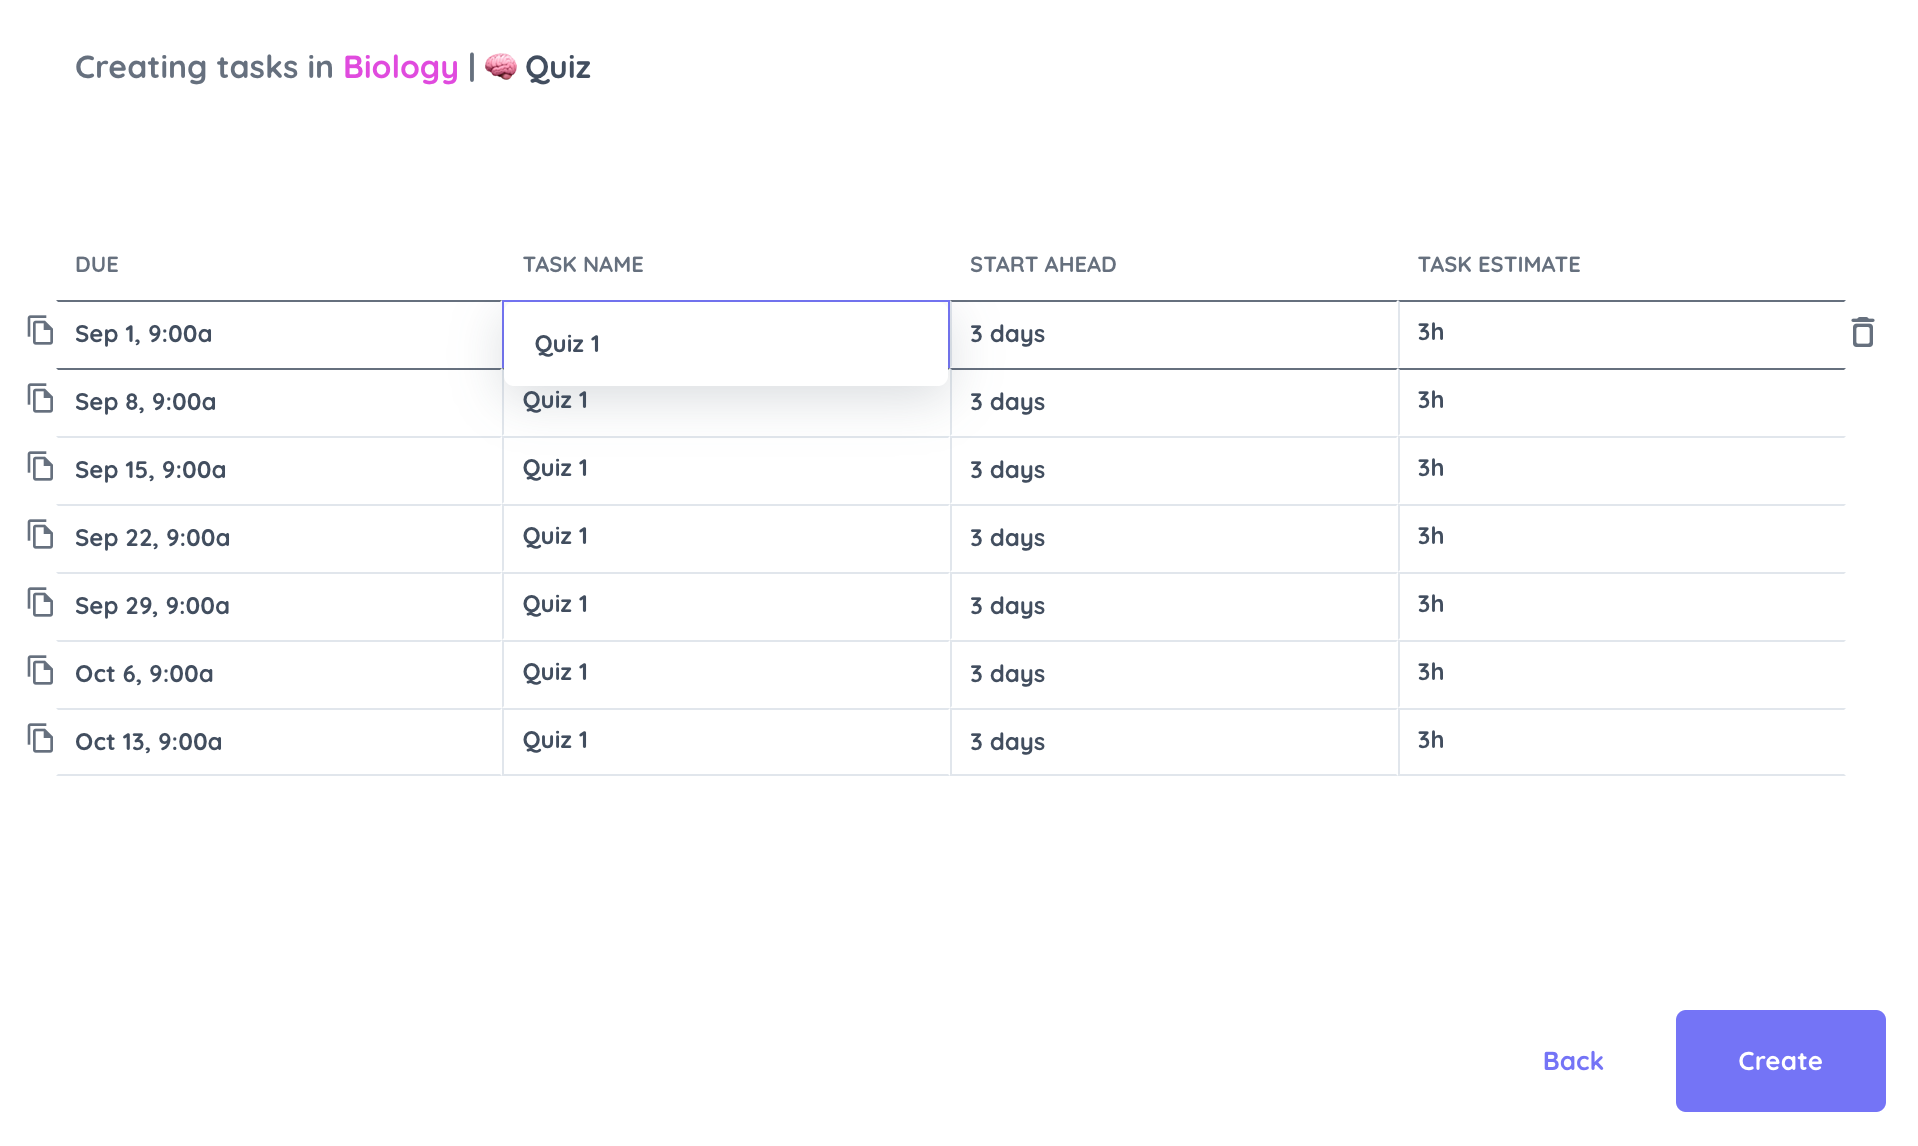Select the Sep 22, 9:00a due date
1918x1146 pixels.
click(279, 538)
